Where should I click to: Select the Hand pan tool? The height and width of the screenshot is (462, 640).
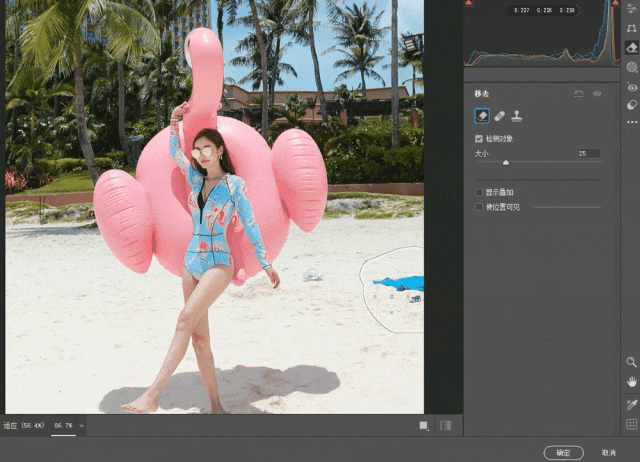point(631,382)
